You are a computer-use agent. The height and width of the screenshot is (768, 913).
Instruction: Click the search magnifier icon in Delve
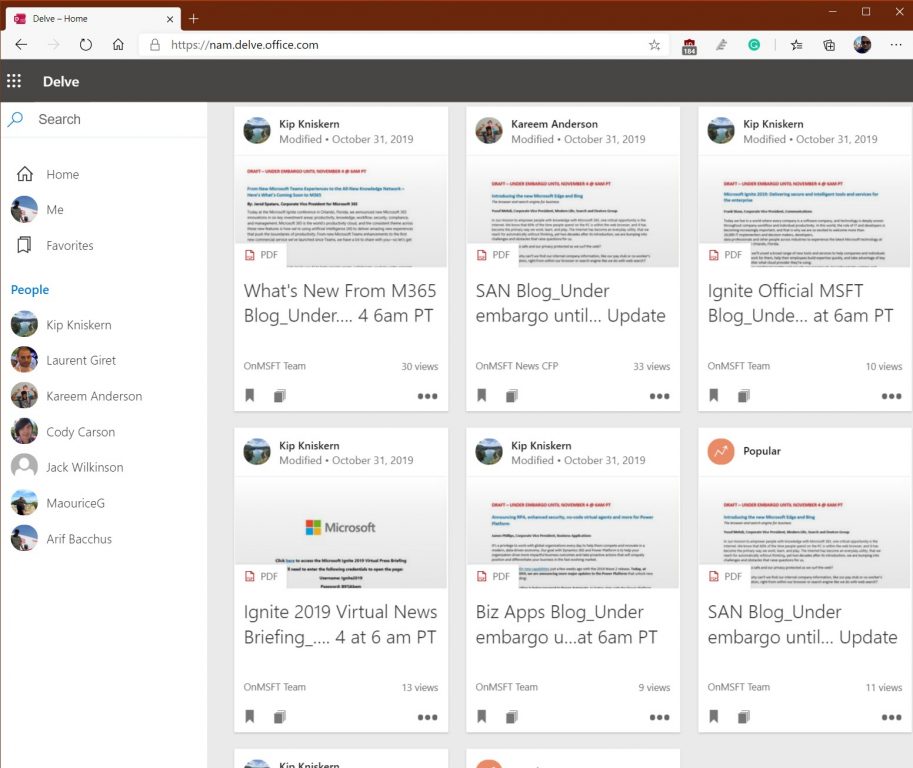click(15, 119)
